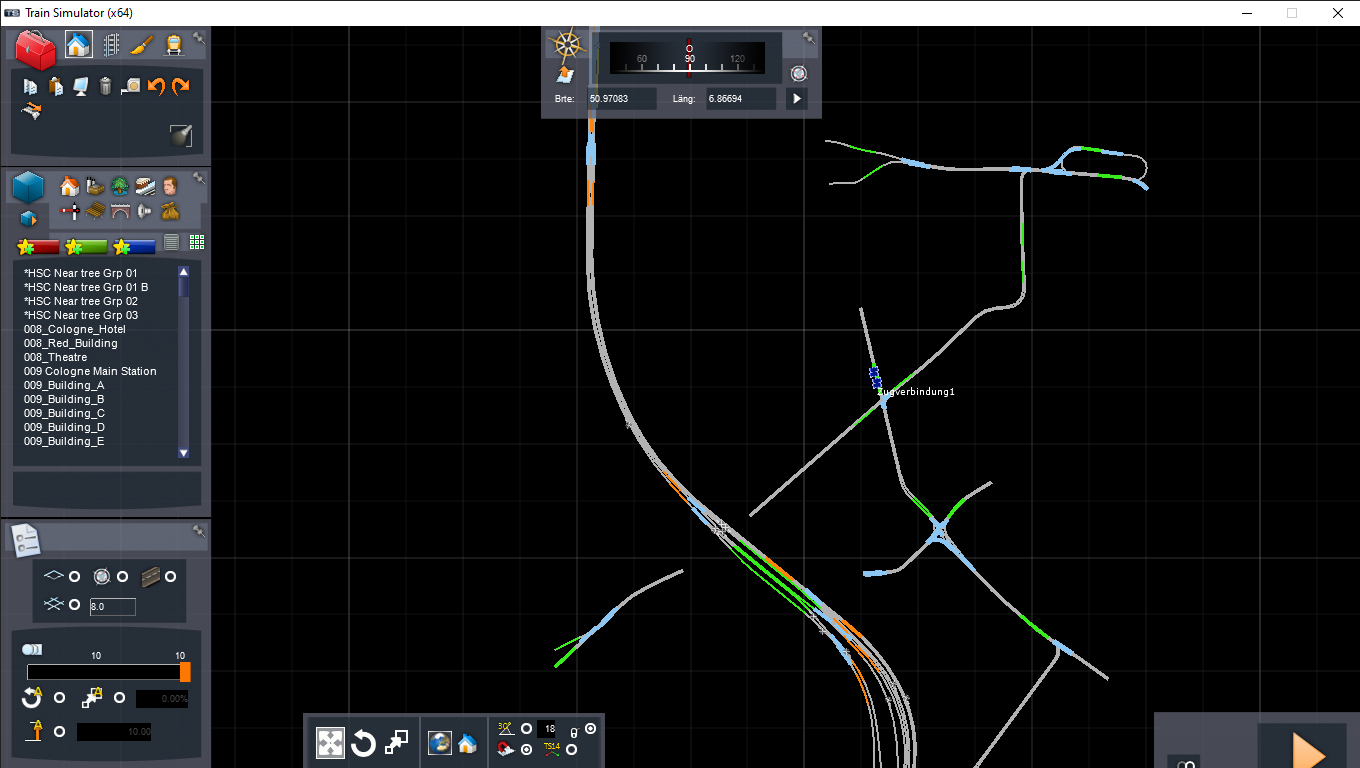Viewport: 1360px width, 768px height.
Task: Switch to house local-space icon
Action: 467,743
